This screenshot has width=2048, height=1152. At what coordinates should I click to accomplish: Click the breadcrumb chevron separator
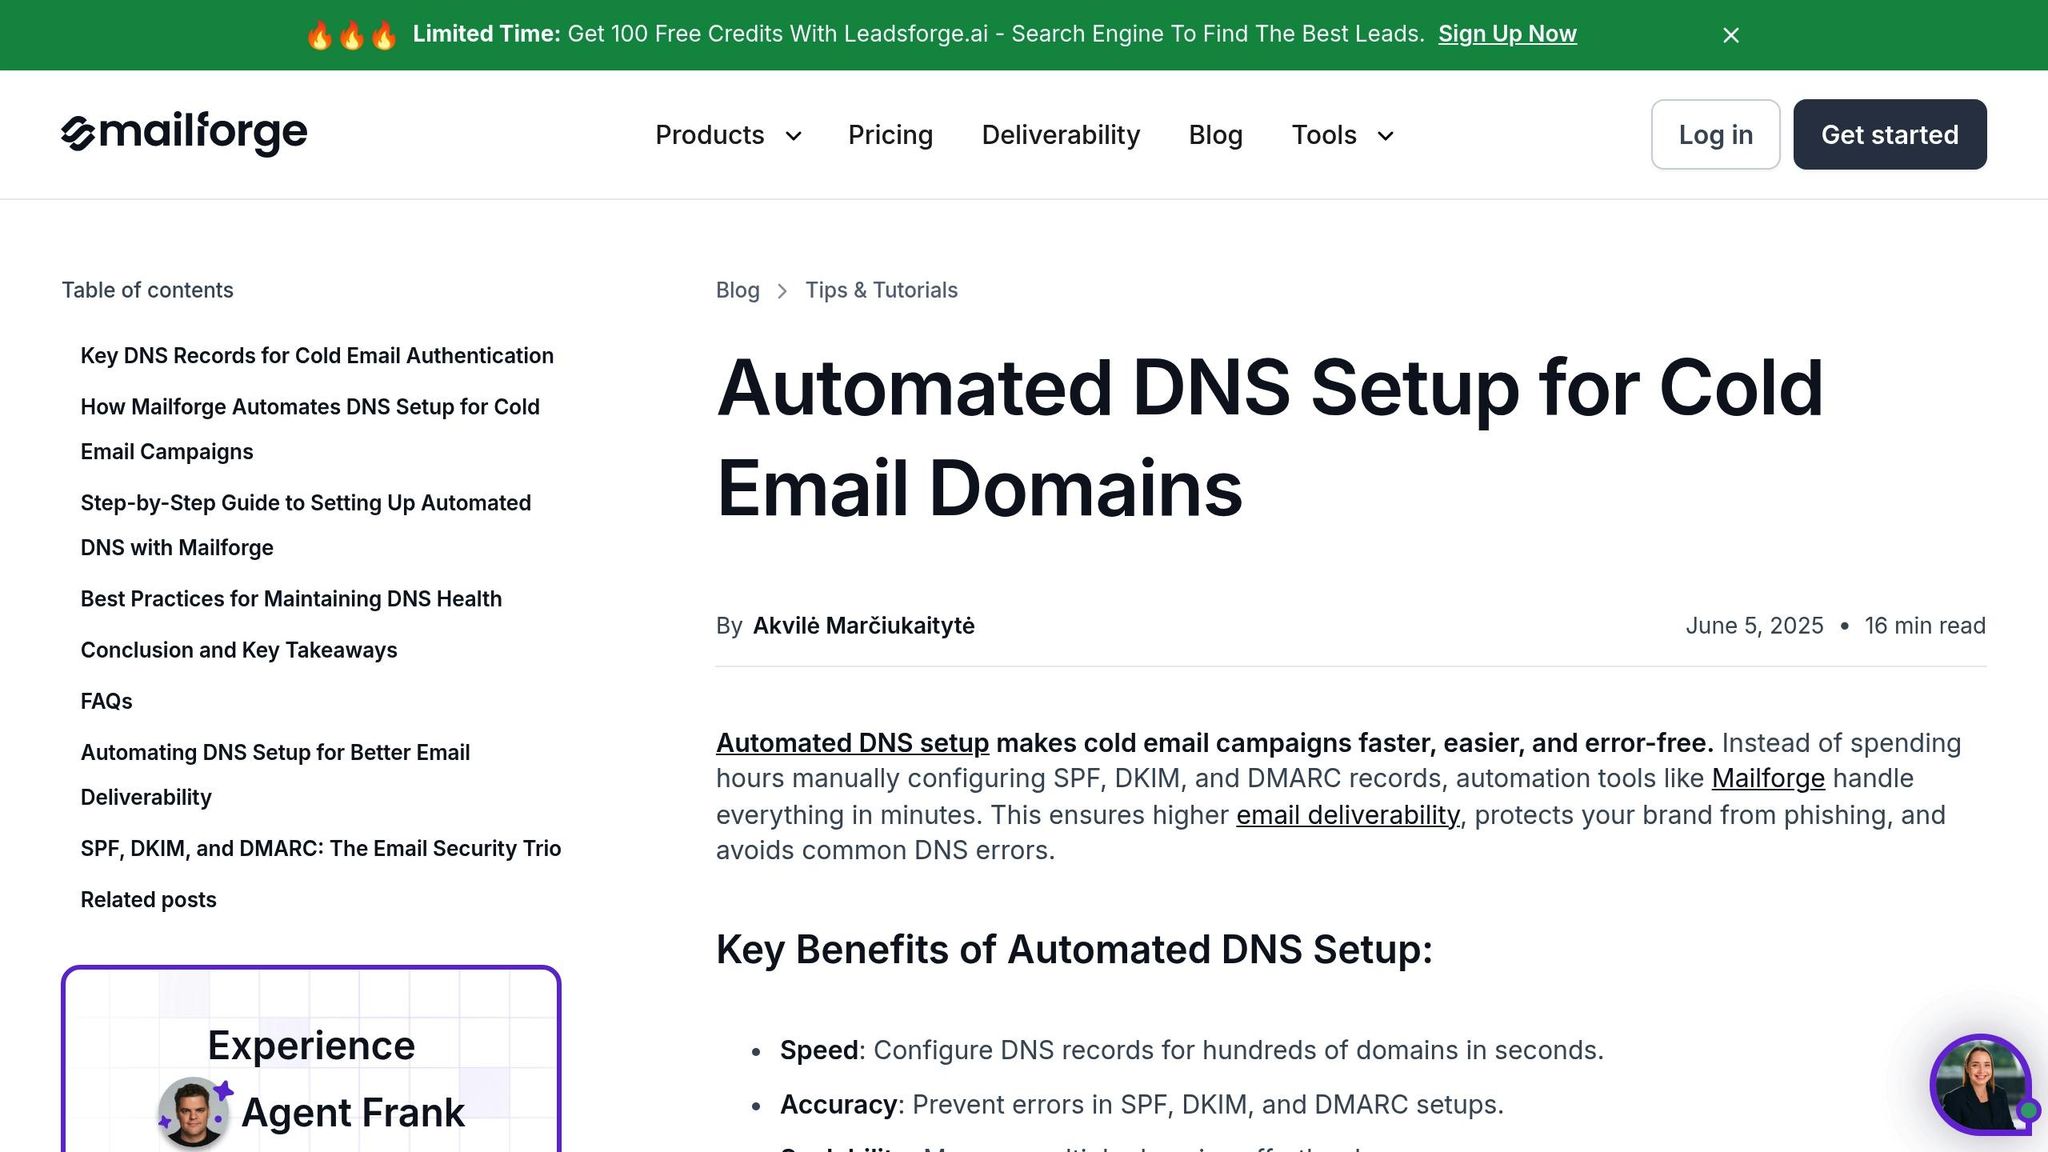click(782, 291)
